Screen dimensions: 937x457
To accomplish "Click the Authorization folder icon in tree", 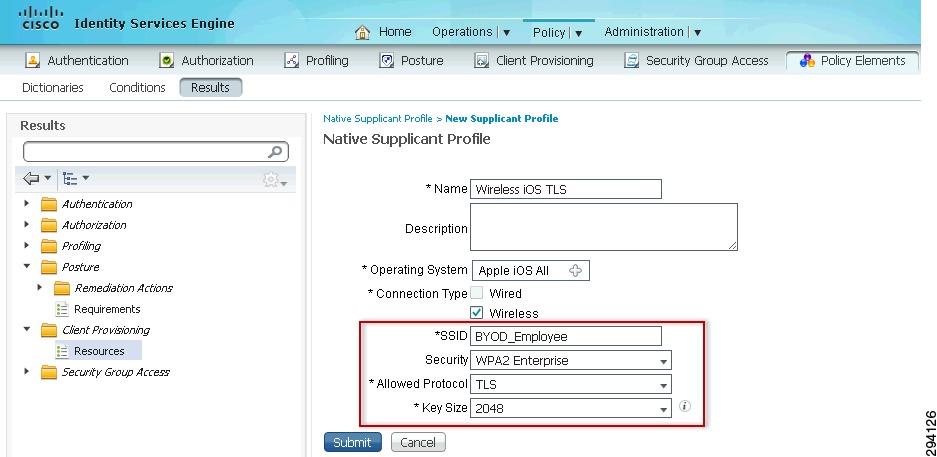I will point(49,225).
